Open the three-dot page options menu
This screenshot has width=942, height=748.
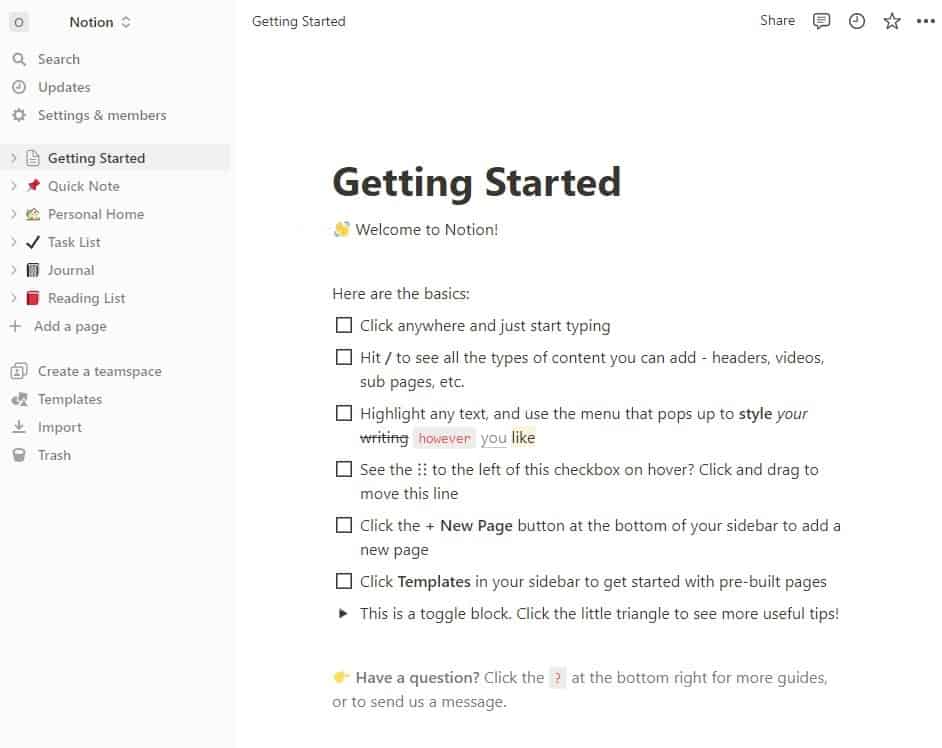click(x=925, y=21)
